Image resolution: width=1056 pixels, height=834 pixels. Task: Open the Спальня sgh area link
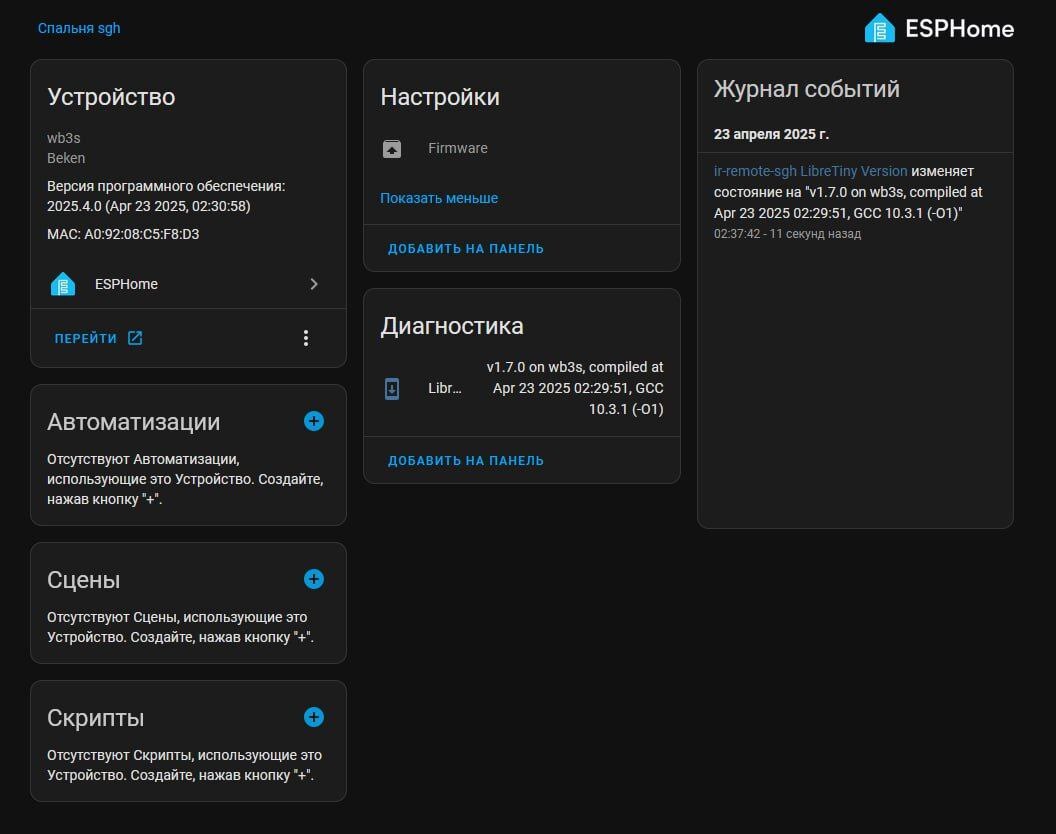point(79,28)
